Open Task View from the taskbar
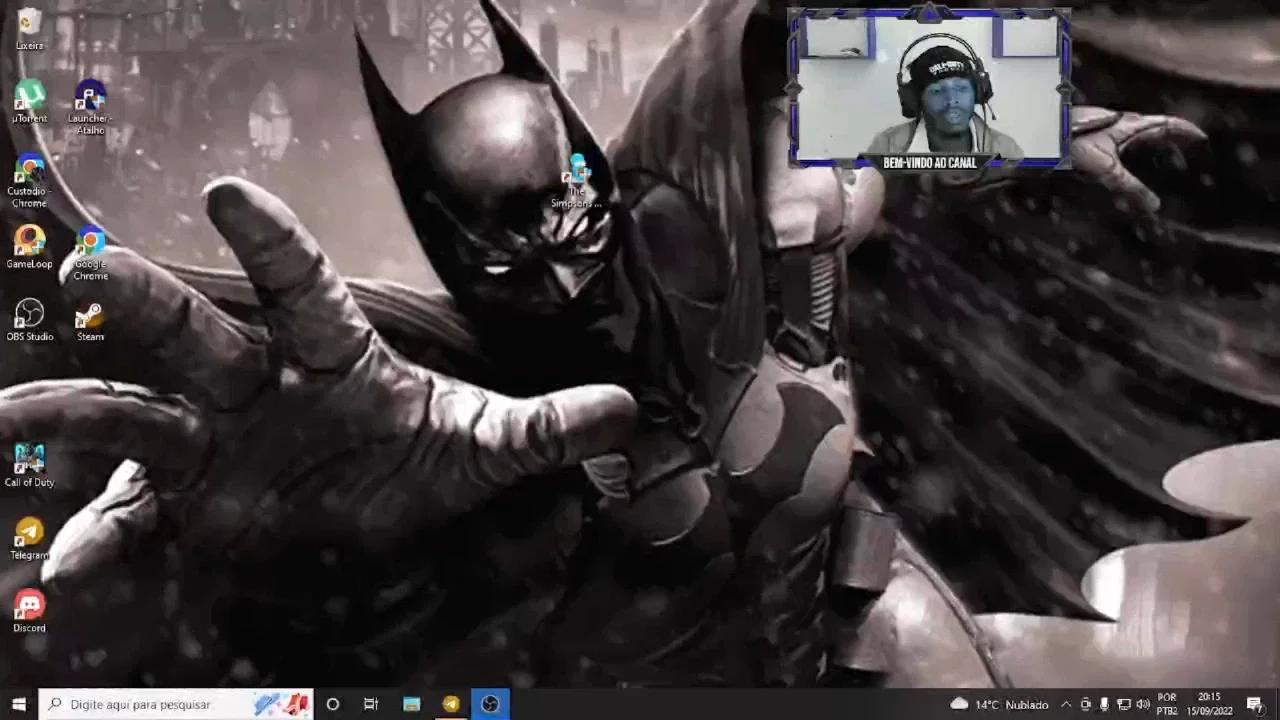Viewport: 1280px width, 720px height. 371,704
